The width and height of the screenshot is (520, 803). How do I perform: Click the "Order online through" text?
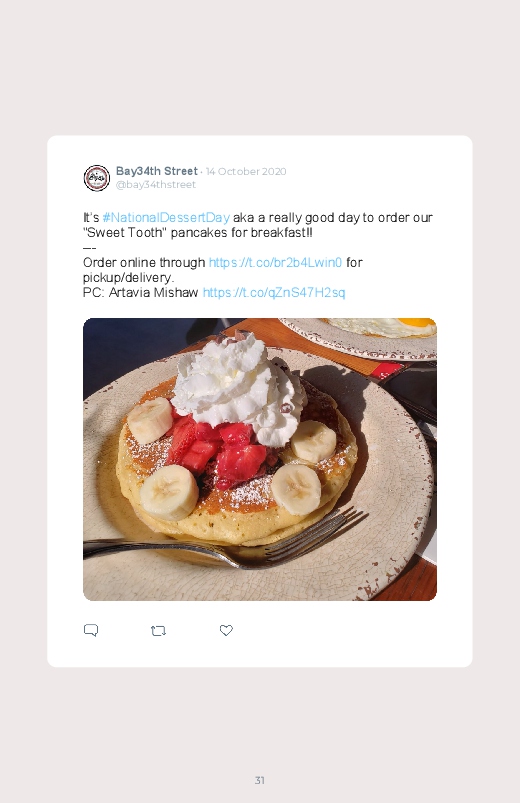[x=144, y=263]
